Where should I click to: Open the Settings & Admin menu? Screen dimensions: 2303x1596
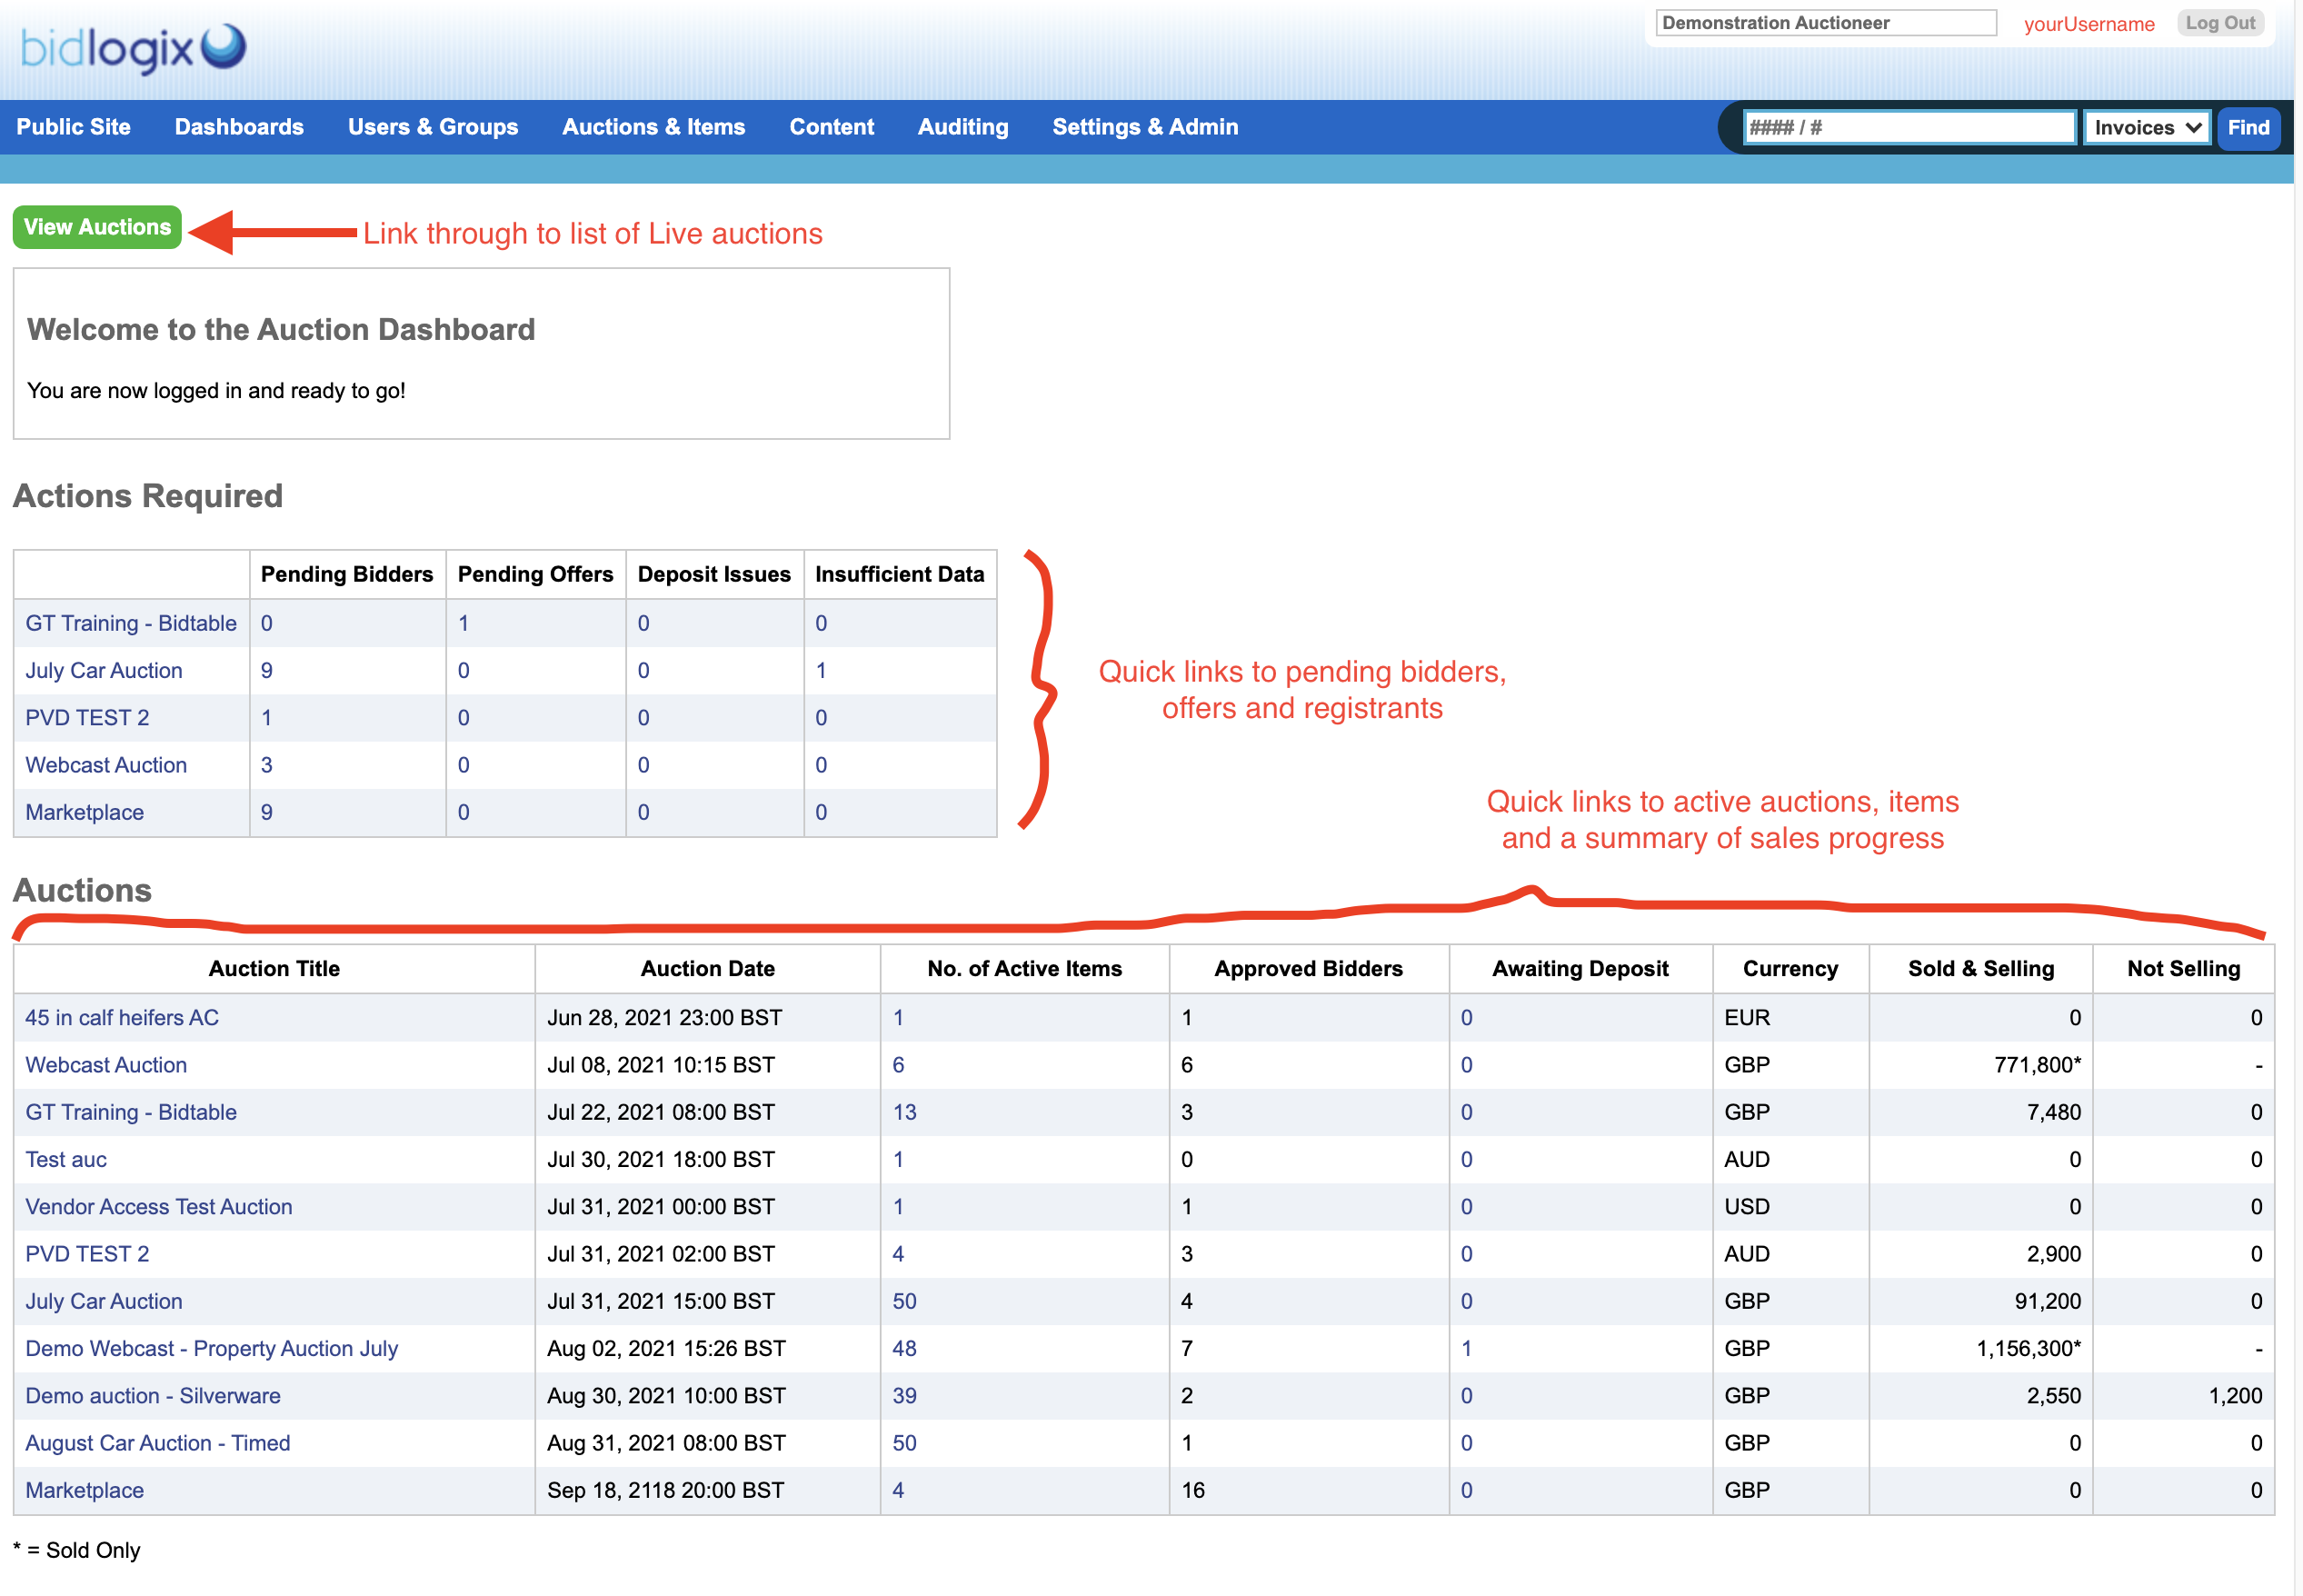(1144, 127)
